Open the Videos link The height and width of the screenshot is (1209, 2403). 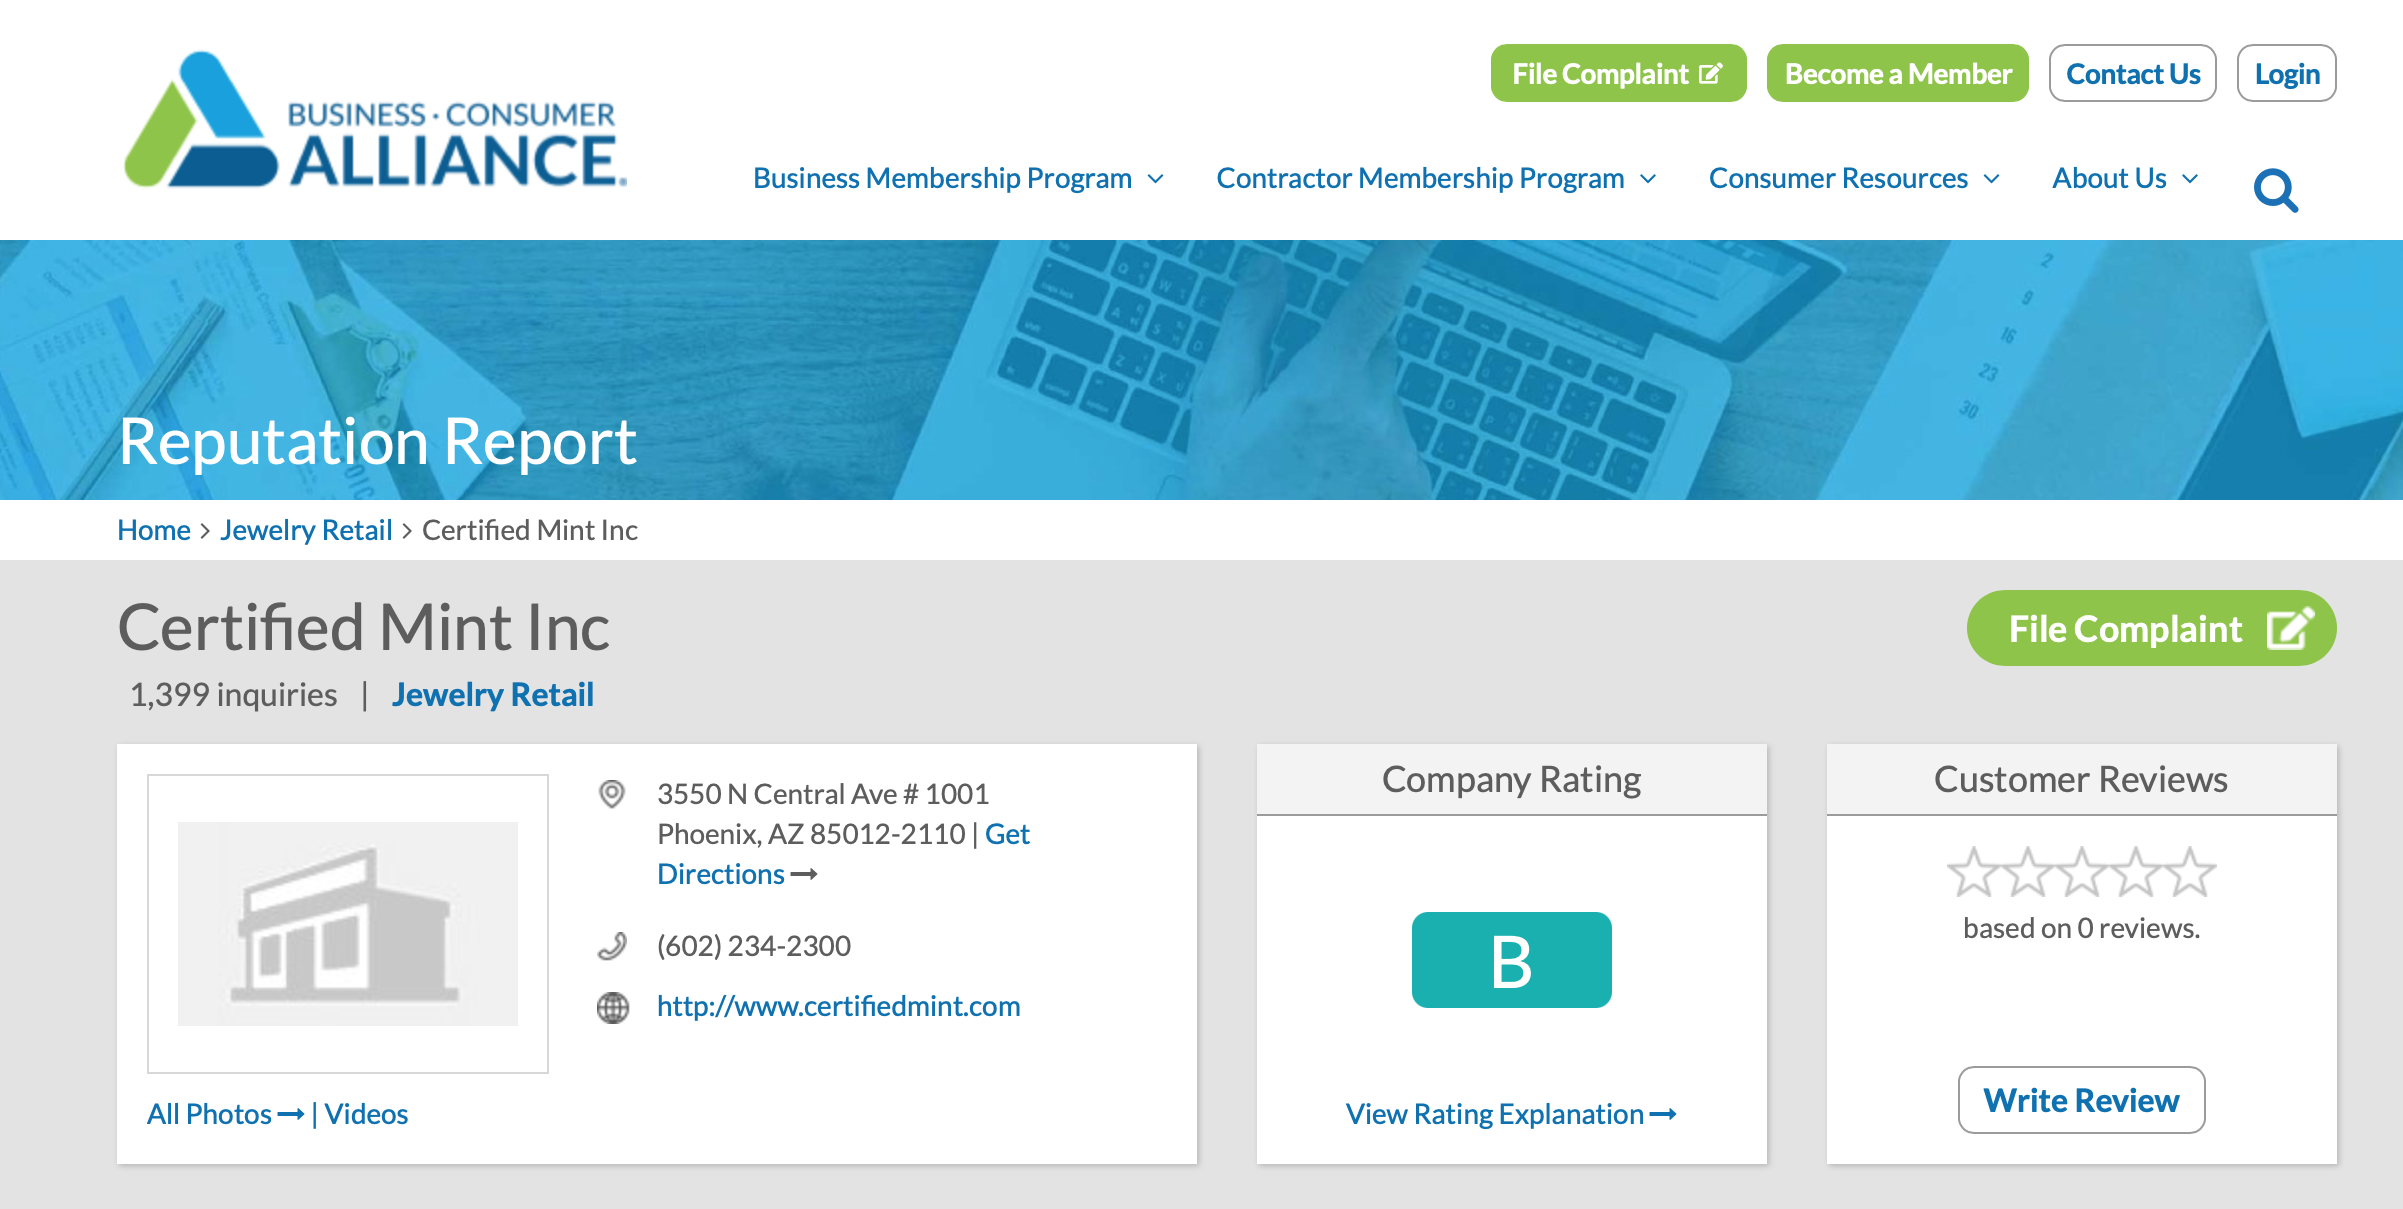366,1114
